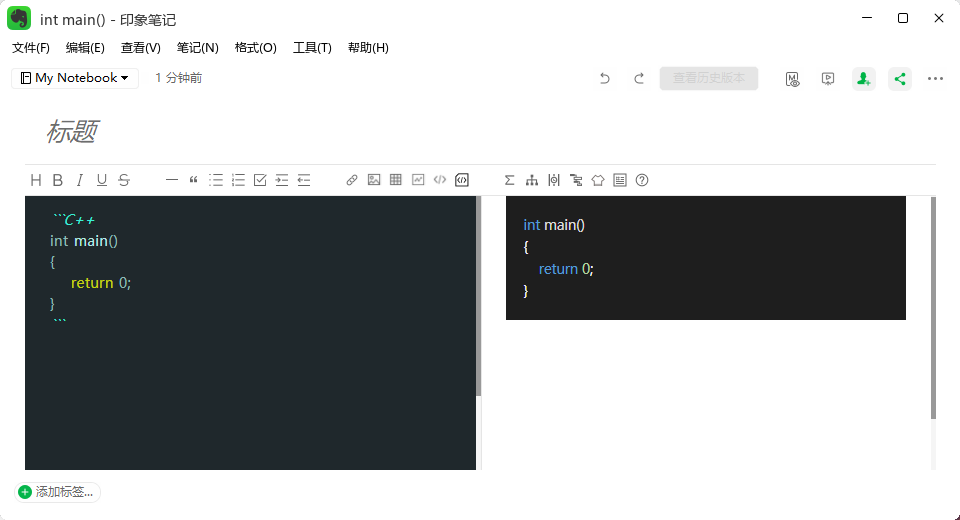Screen dimensions: 960x520
Task: Open the more options ellipsis menu
Action: 936,78
